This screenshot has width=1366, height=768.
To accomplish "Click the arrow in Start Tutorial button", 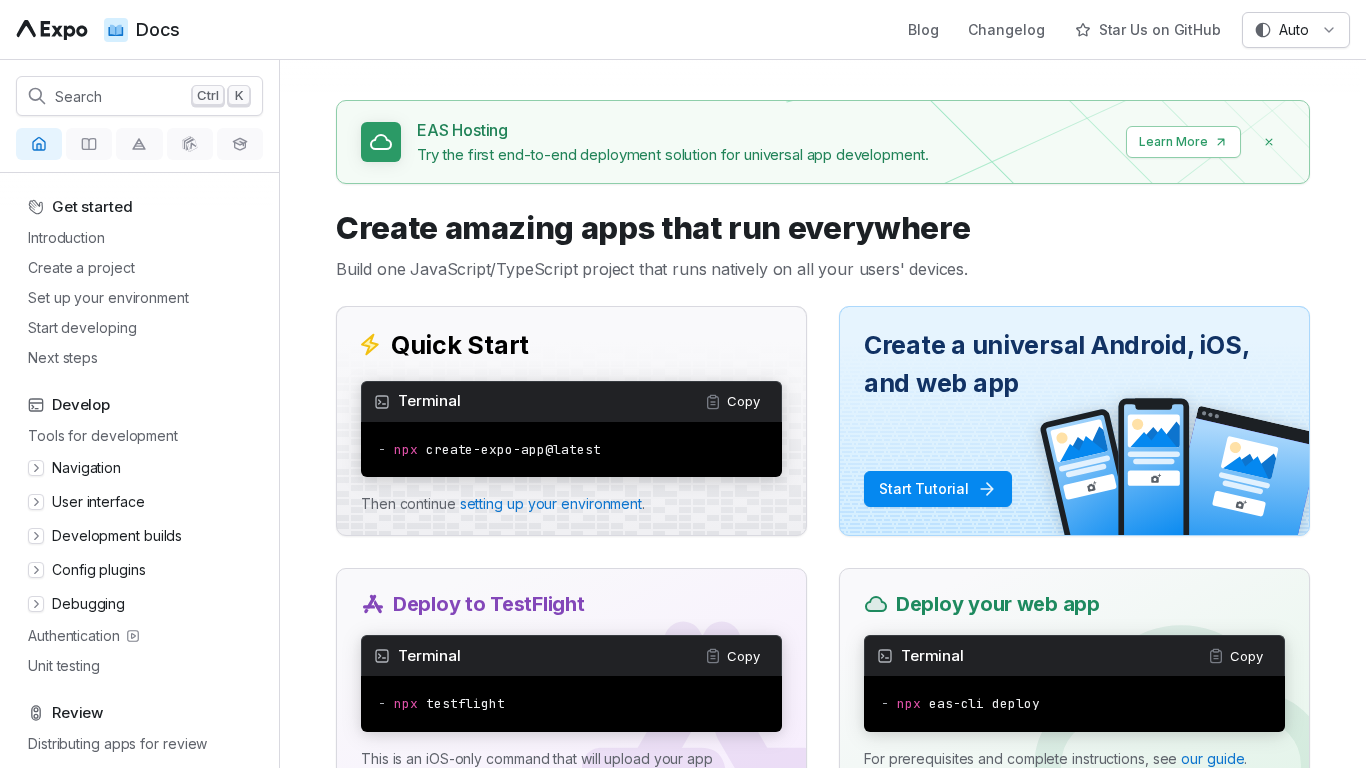I will pos(987,489).
